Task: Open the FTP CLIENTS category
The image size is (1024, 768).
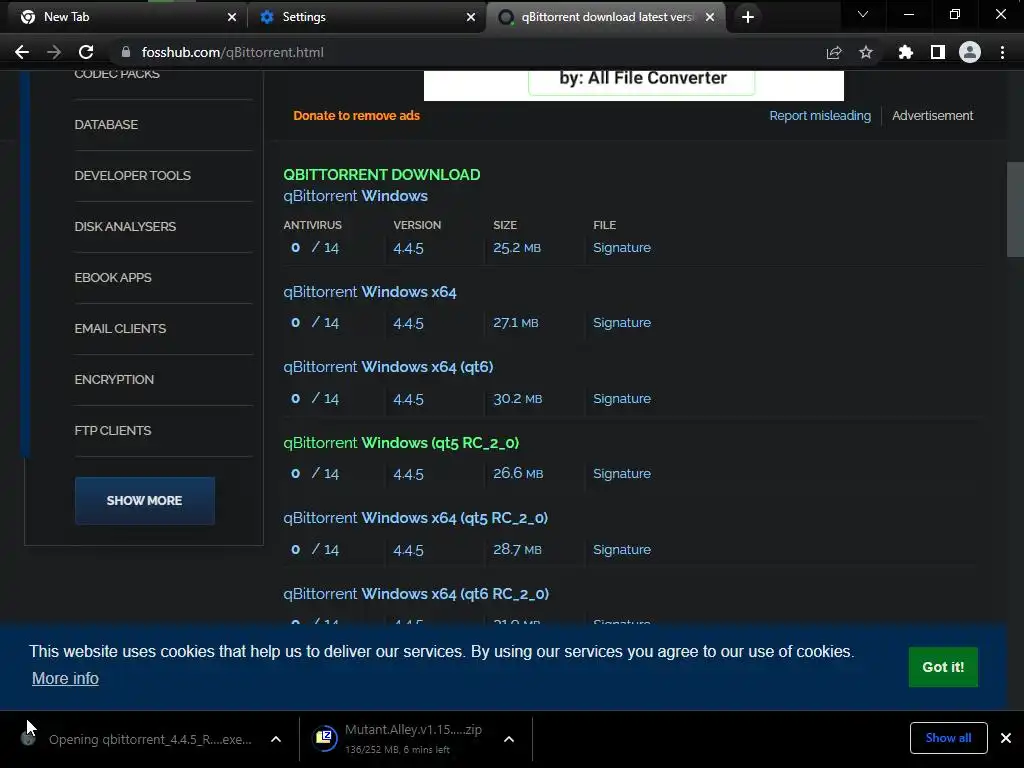Action: coord(113,430)
